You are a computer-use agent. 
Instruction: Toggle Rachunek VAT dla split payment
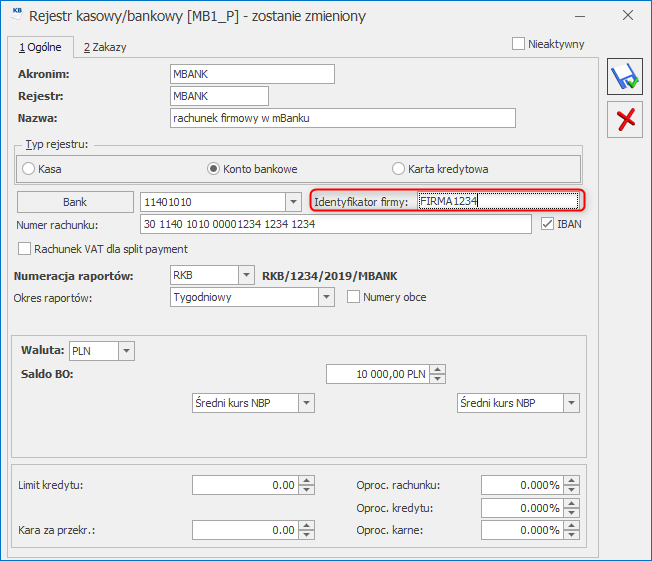click(x=25, y=249)
